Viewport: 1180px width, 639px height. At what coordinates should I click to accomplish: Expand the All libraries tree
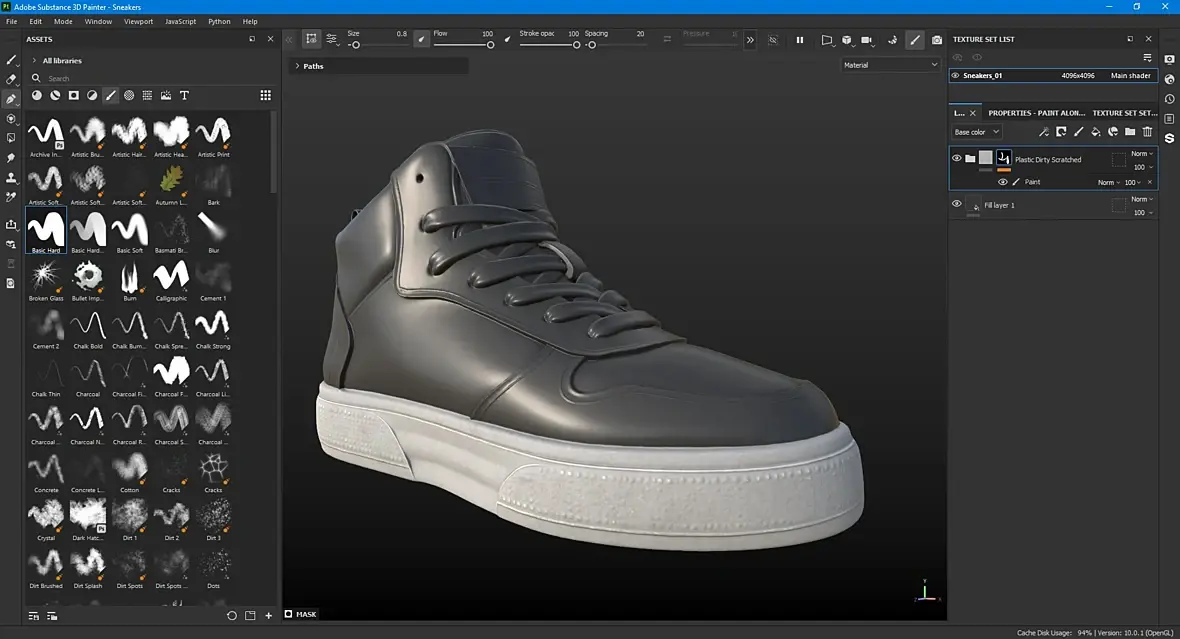[34, 61]
